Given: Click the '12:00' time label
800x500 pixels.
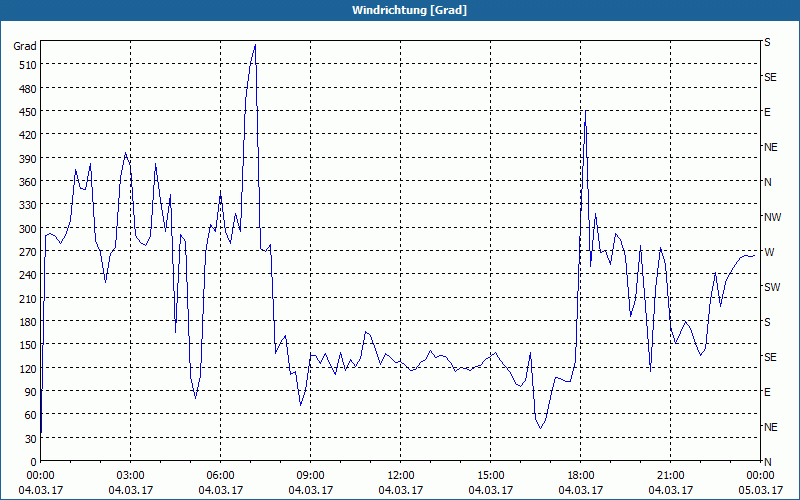Looking at the screenshot, I should [401, 476].
